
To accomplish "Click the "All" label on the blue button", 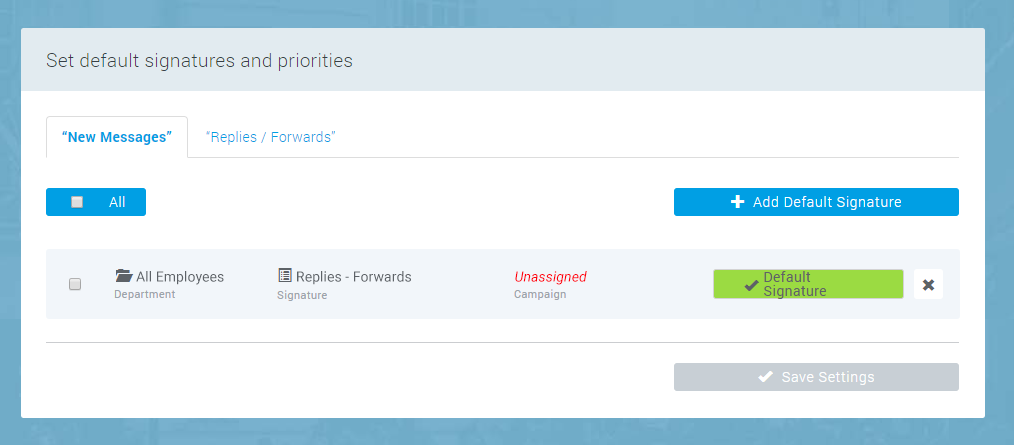I will (x=117, y=202).
